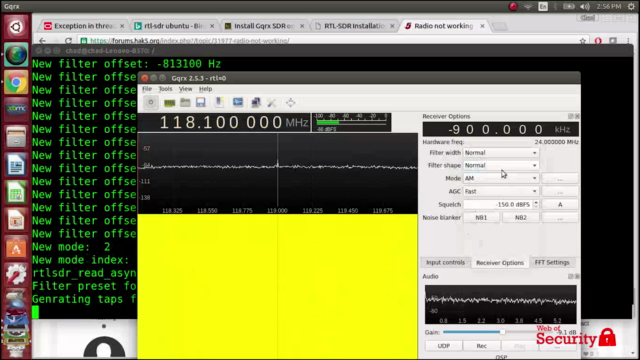The width and height of the screenshot is (640, 360).
Task: Toggle the audio Rec button
Action: (x=482, y=346)
